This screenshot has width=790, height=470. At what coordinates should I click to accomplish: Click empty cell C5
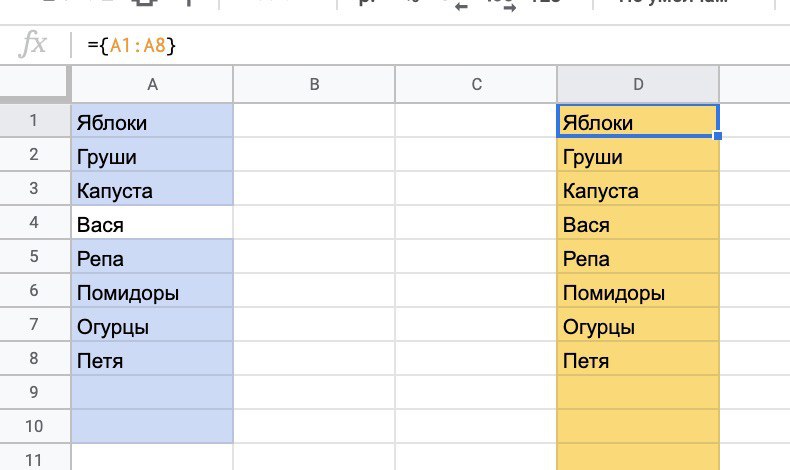[476, 258]
